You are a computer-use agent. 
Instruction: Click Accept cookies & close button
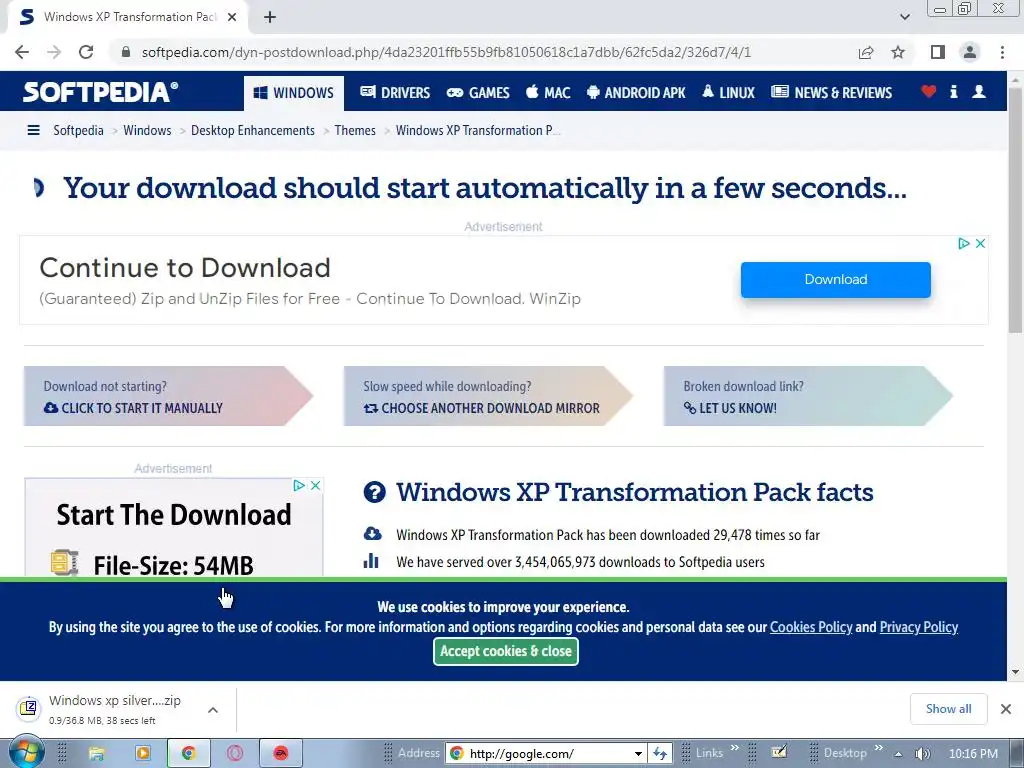506,651
